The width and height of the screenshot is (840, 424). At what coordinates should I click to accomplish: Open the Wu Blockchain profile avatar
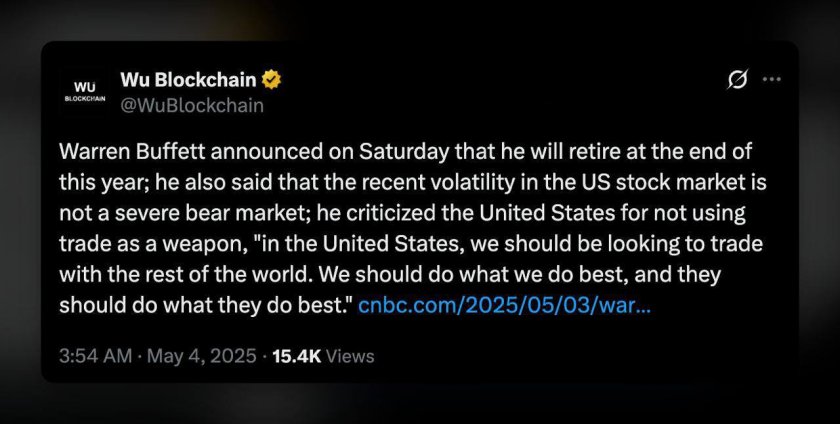[85, 91]
